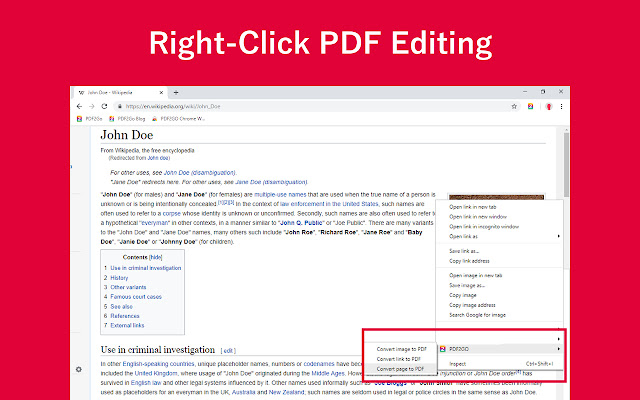Screen dimensions: 640x400
Task: Select the John Doe - Wikipedia tab
Action: (120, 93)
